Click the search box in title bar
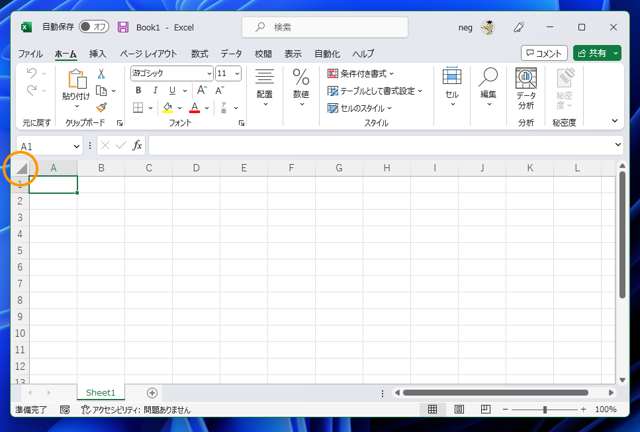This screenshot has height=432, width=640. 325,27
